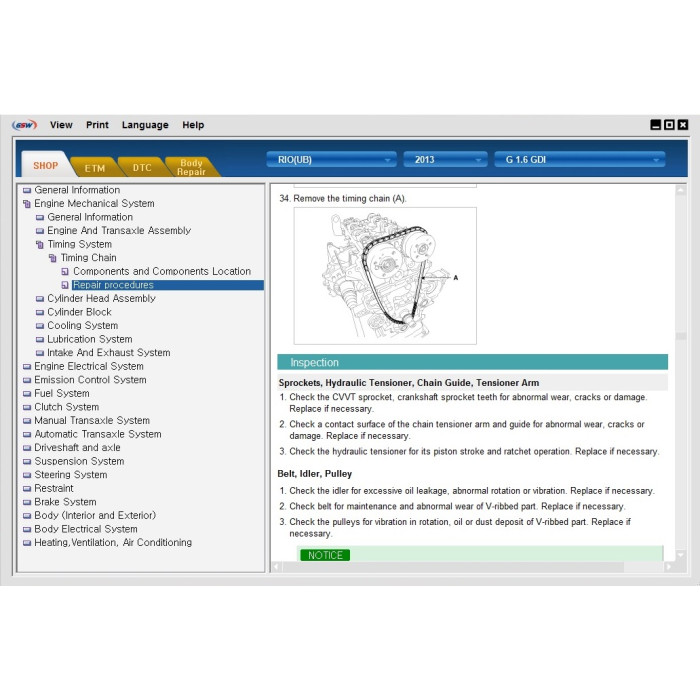Image resolution: width=700 pixels, height=700 pixels.
Task: Click book icon beside Fuel System
Action: (27, 394)
